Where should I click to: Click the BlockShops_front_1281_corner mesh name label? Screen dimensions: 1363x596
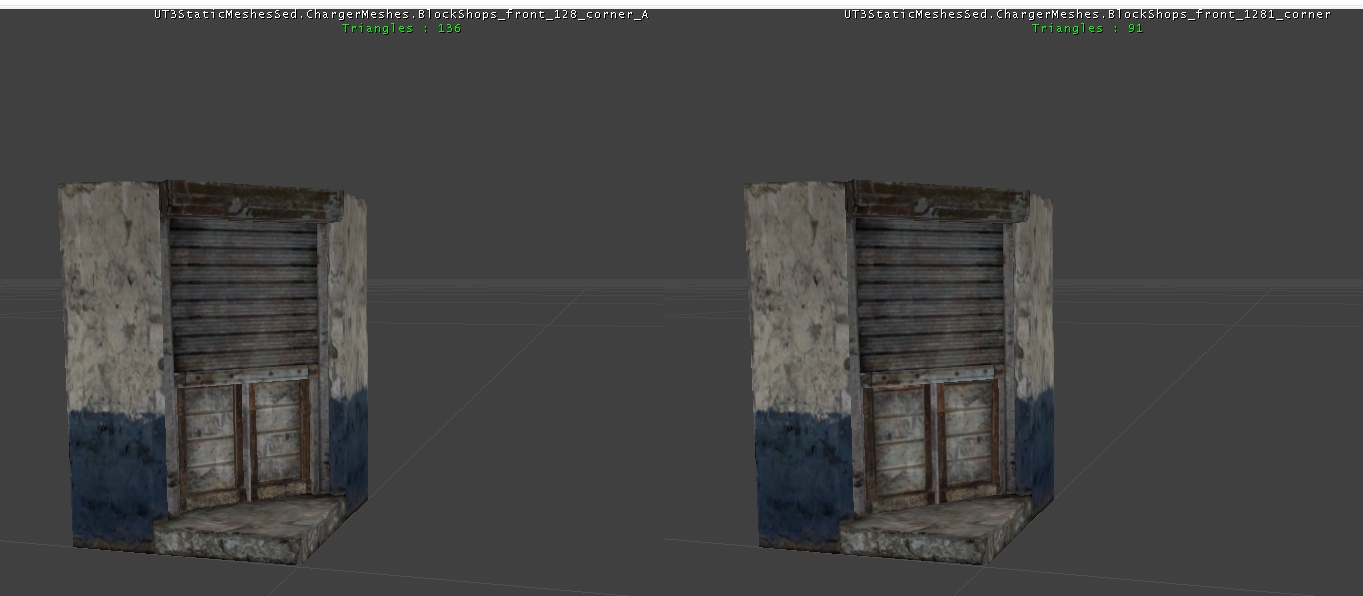[1087, 15]
